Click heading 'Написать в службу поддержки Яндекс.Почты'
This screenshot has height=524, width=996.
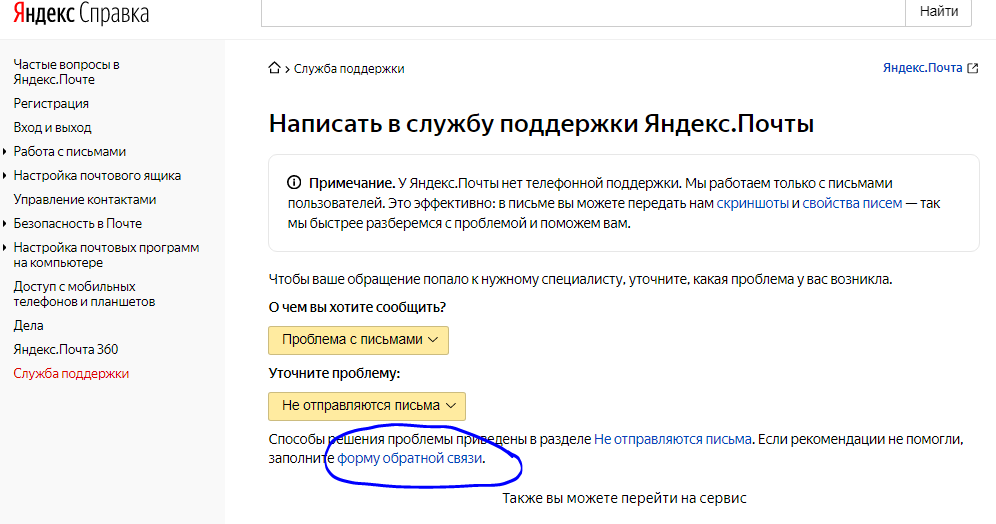[541, 123]
